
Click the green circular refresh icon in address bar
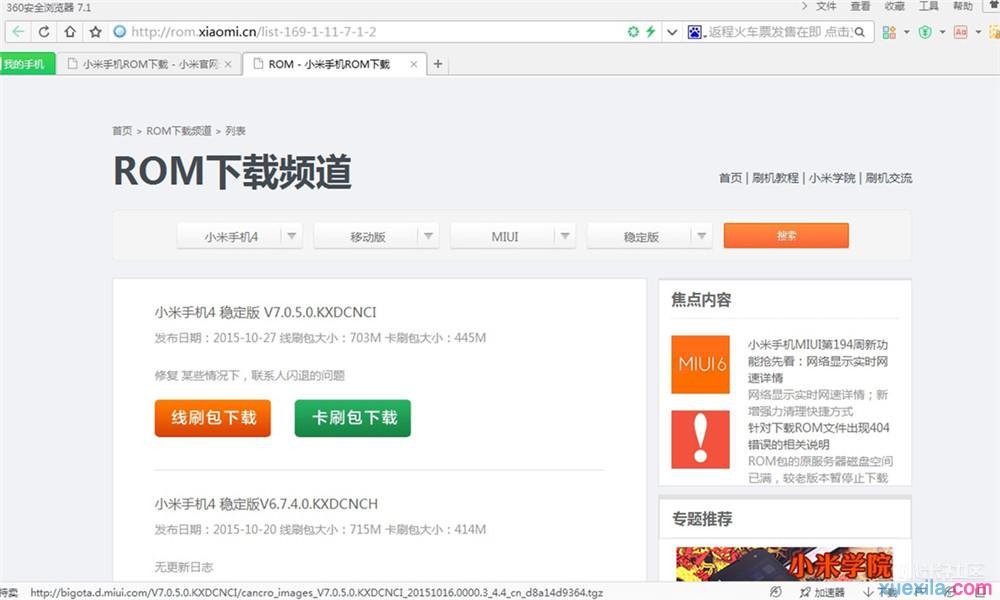click(x=633, y=31)
